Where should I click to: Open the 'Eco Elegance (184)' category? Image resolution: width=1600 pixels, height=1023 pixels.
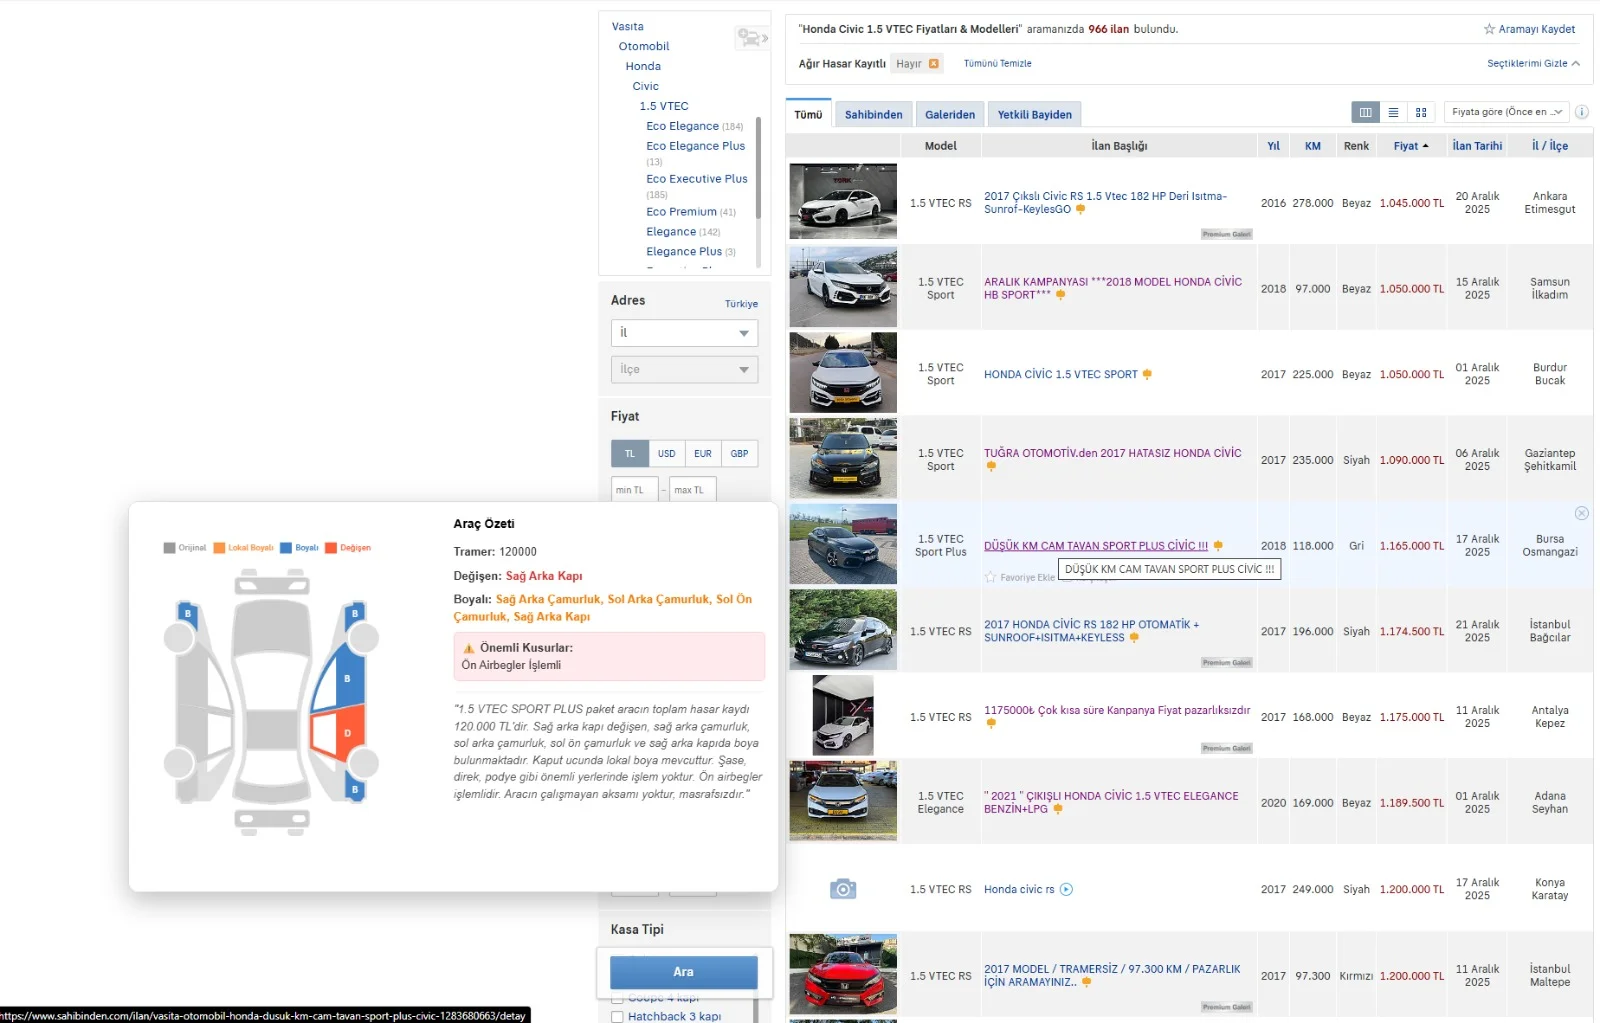click(695, 126)
